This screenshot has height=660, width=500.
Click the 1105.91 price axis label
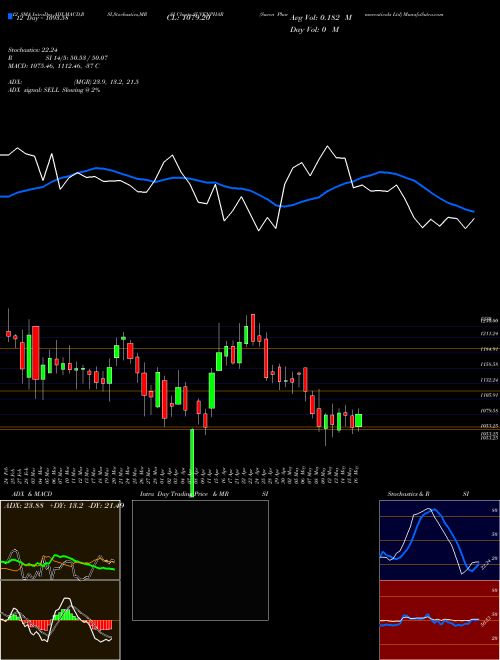(489, 395)
